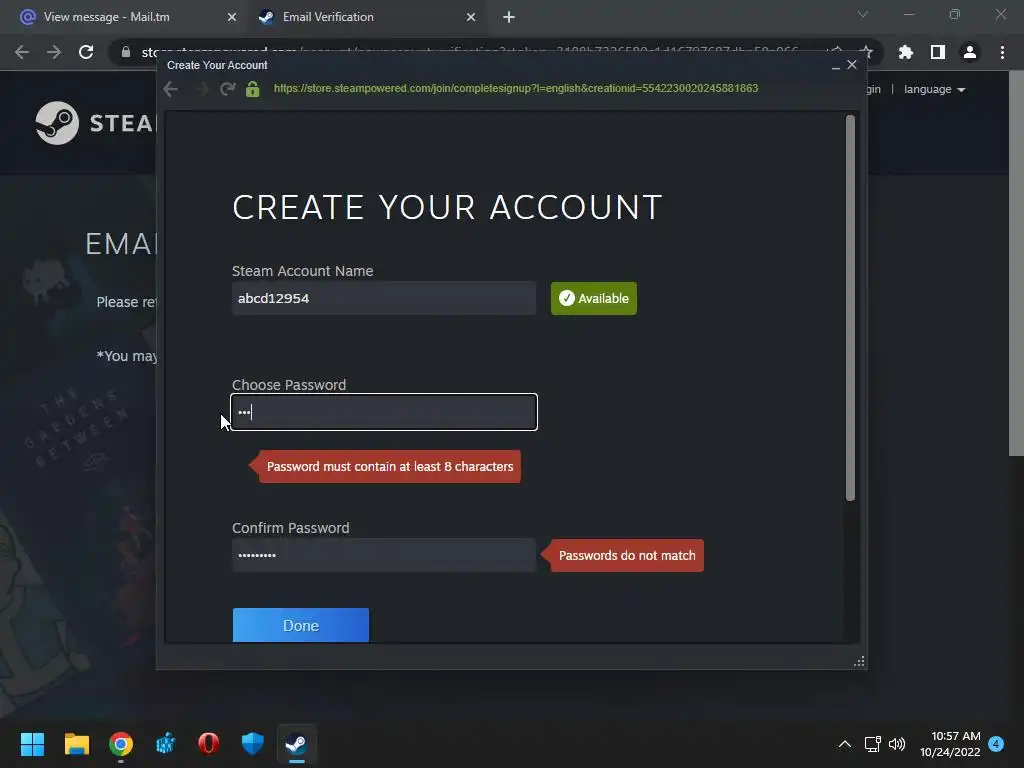Open the Windows Start menu

pos(32,744)
